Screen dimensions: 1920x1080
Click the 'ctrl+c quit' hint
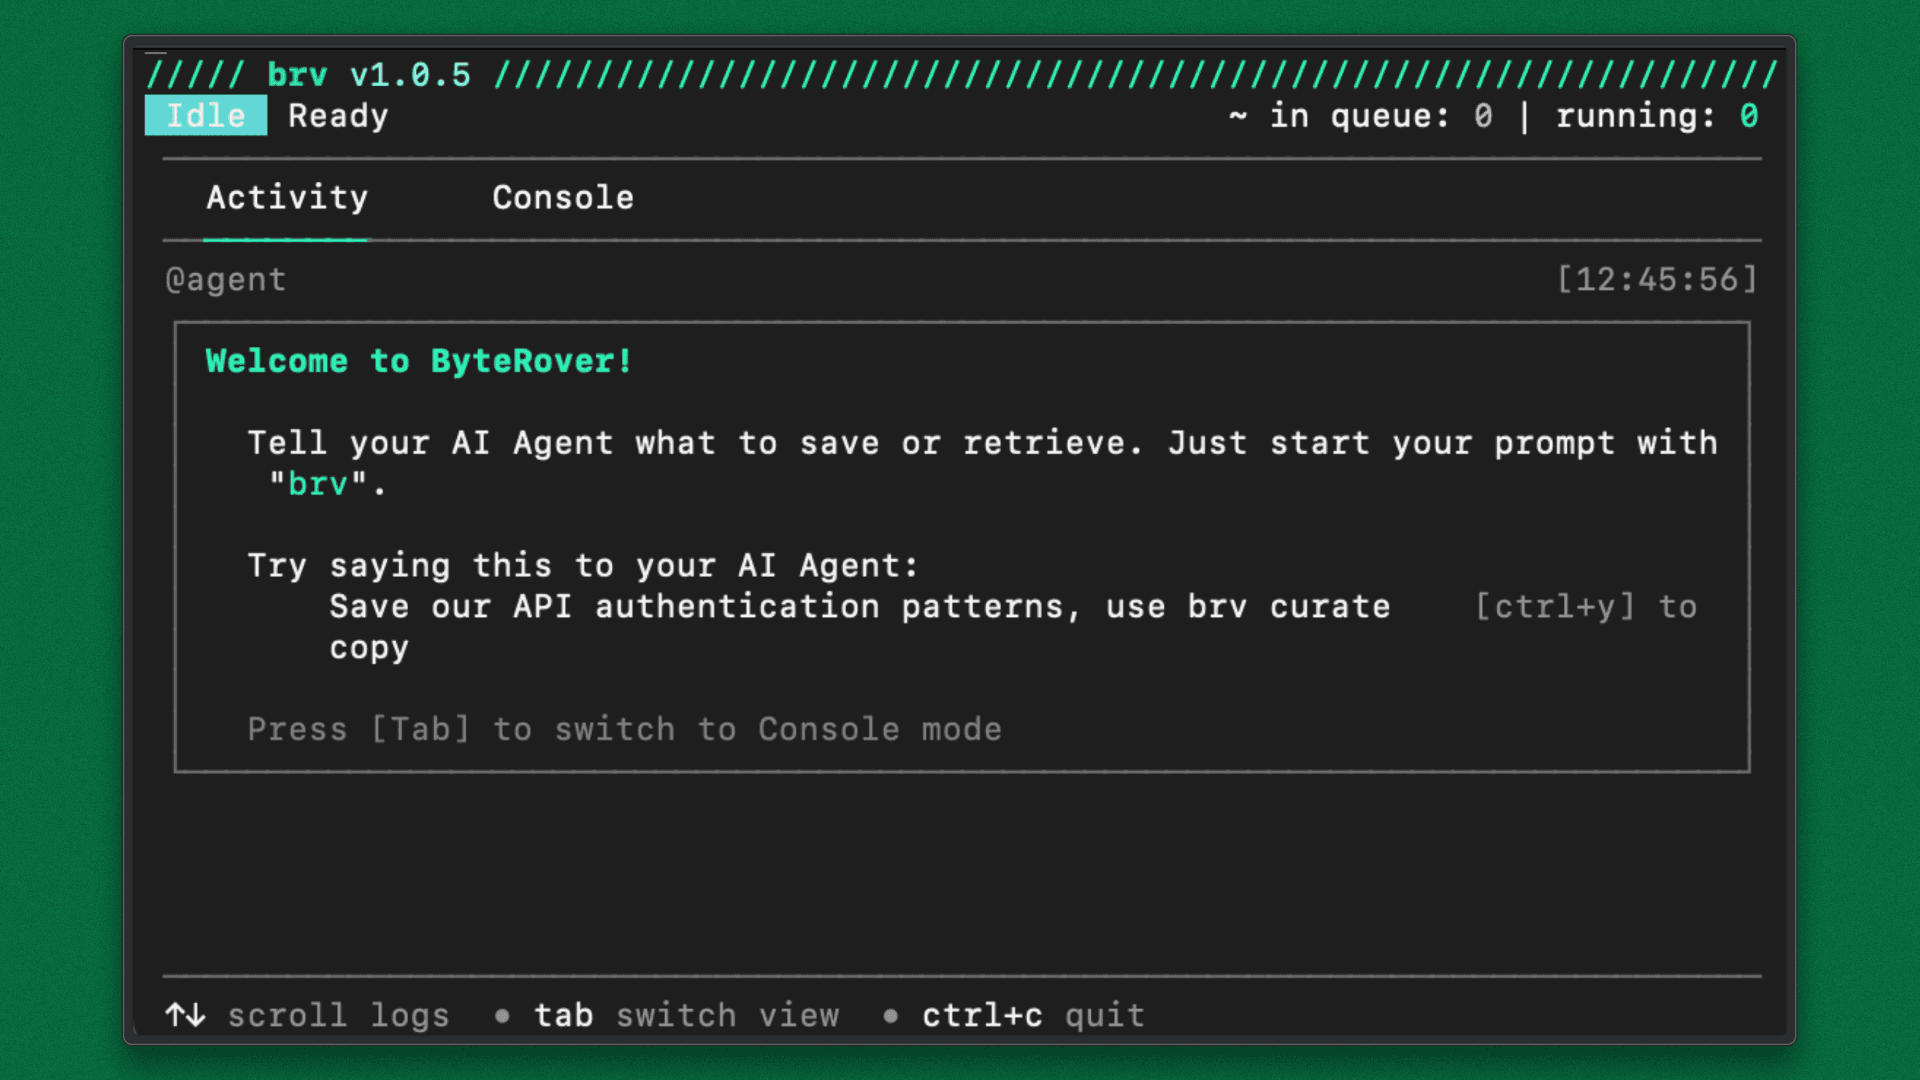[x=1032, y=1015]
